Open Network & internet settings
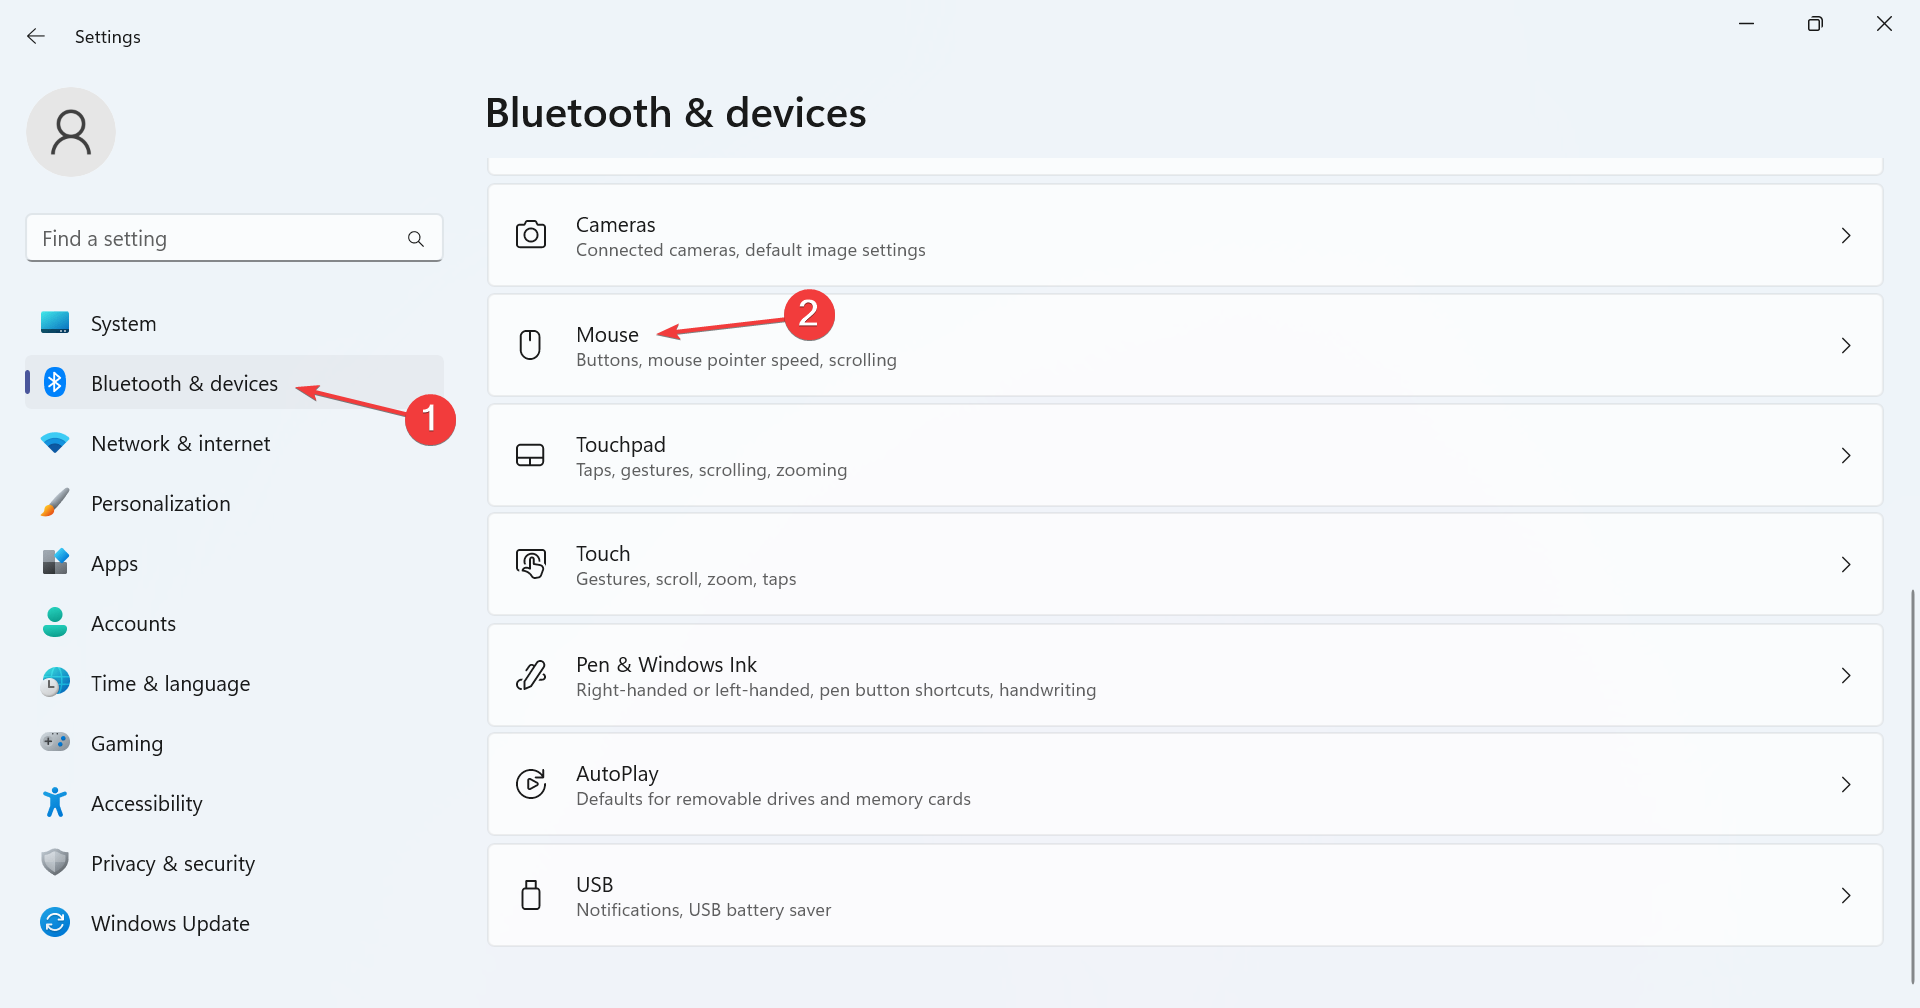 click(x=180, y=444)
